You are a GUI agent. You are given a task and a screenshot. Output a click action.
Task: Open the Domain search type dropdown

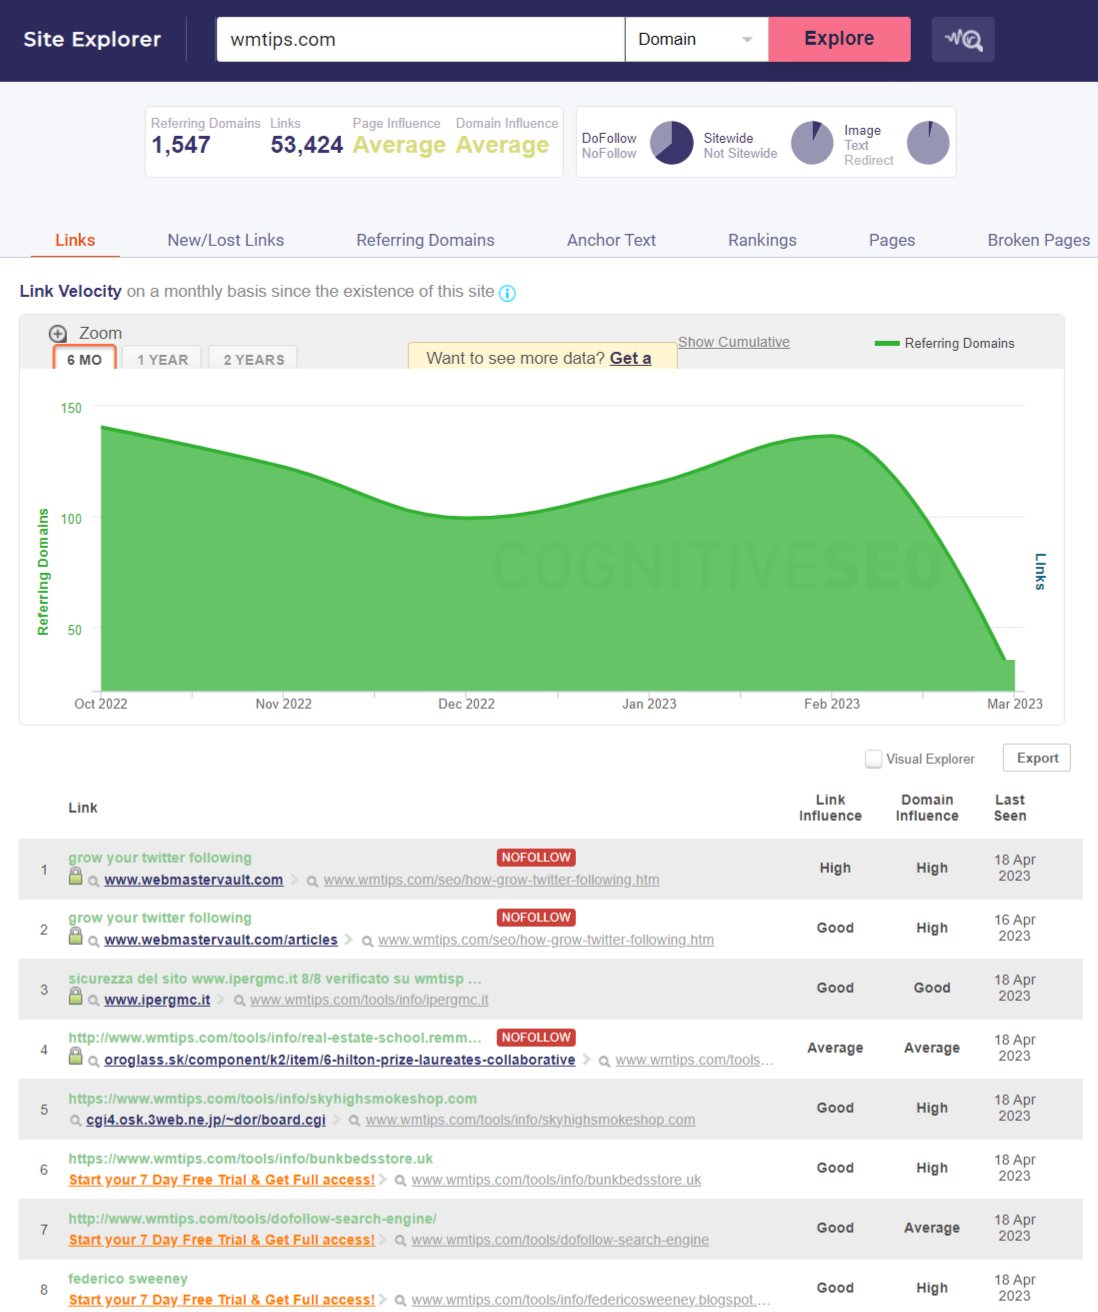696,39
